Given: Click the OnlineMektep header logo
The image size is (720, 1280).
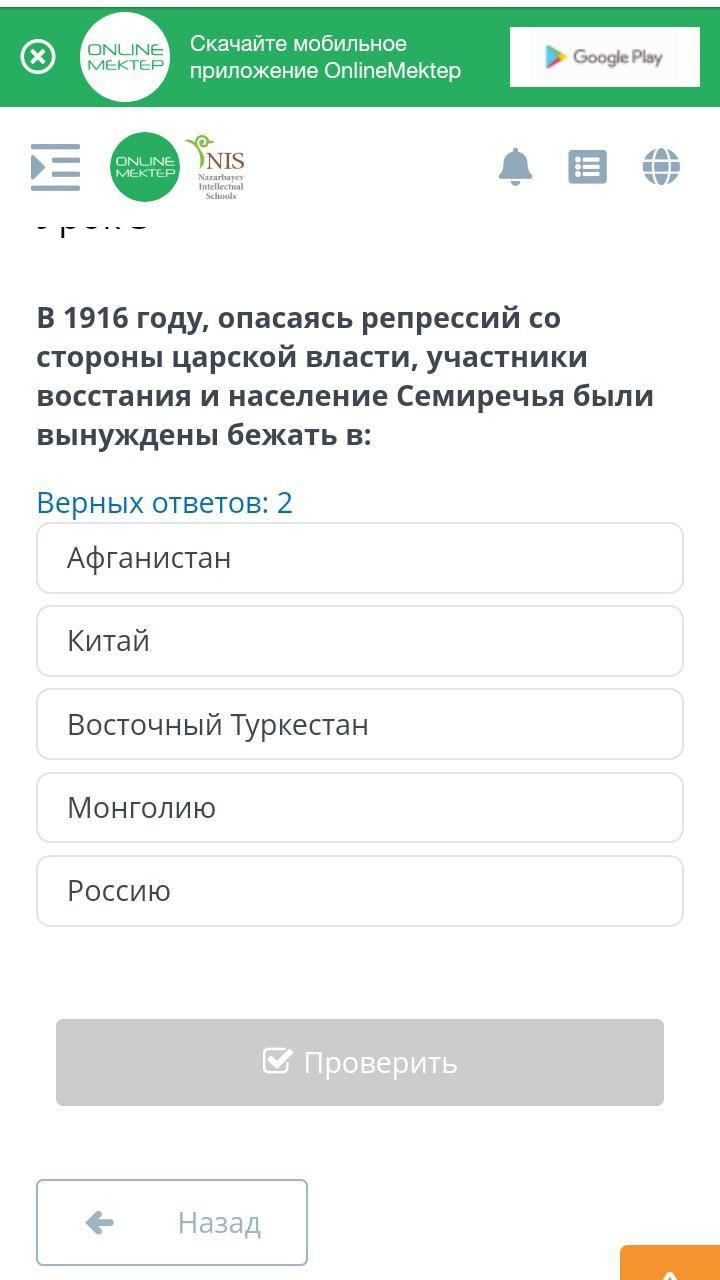Looking at the screenshot, I should pyautogui.click(x=145, y=167).
